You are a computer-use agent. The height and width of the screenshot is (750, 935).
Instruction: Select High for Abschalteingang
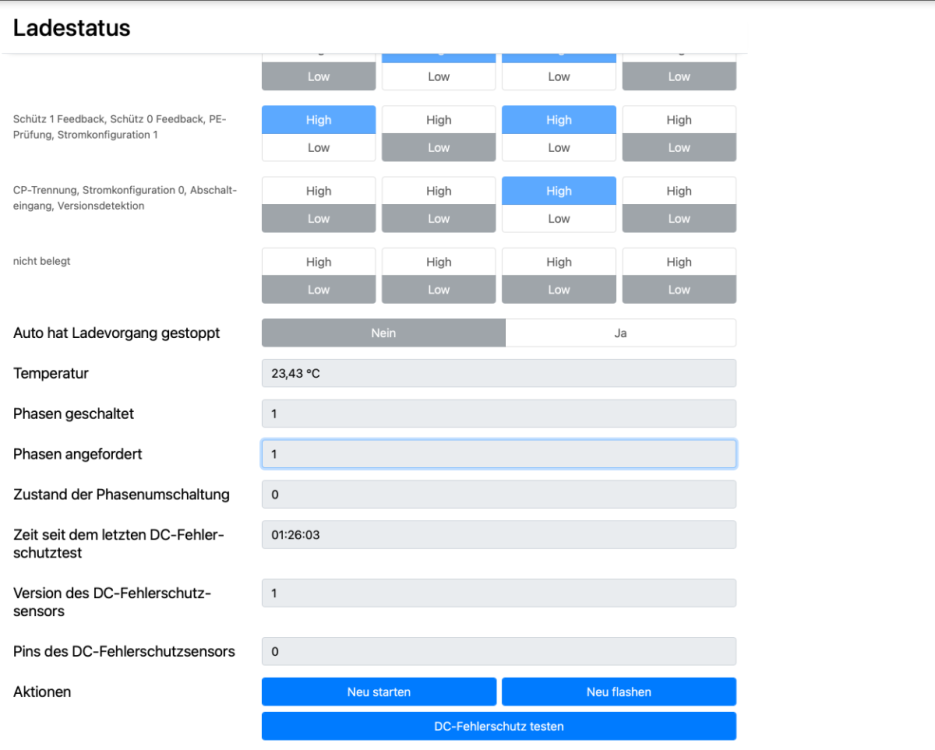[558, 191]
